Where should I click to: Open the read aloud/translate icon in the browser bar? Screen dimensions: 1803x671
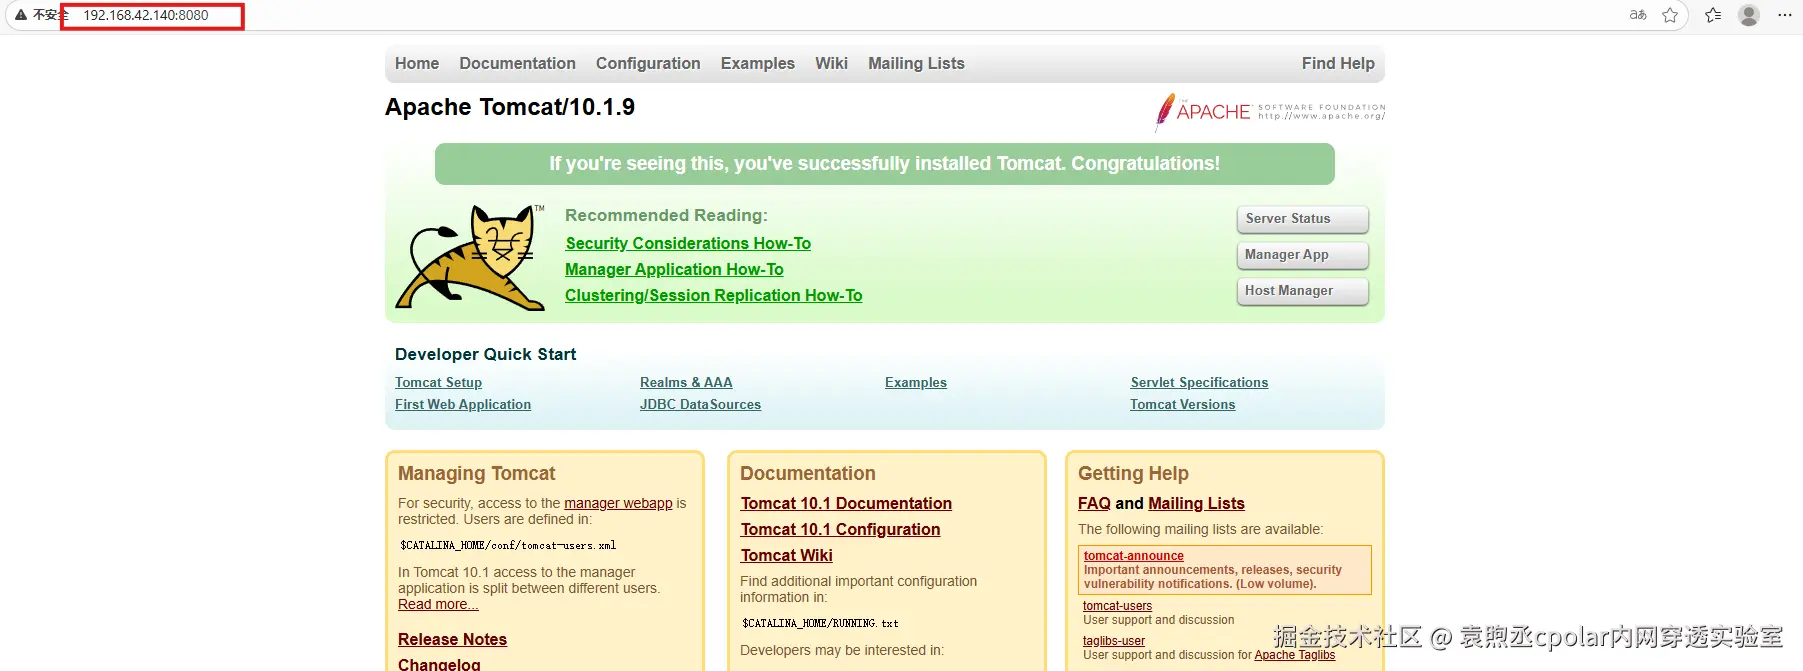click(x=1638, y=15)
